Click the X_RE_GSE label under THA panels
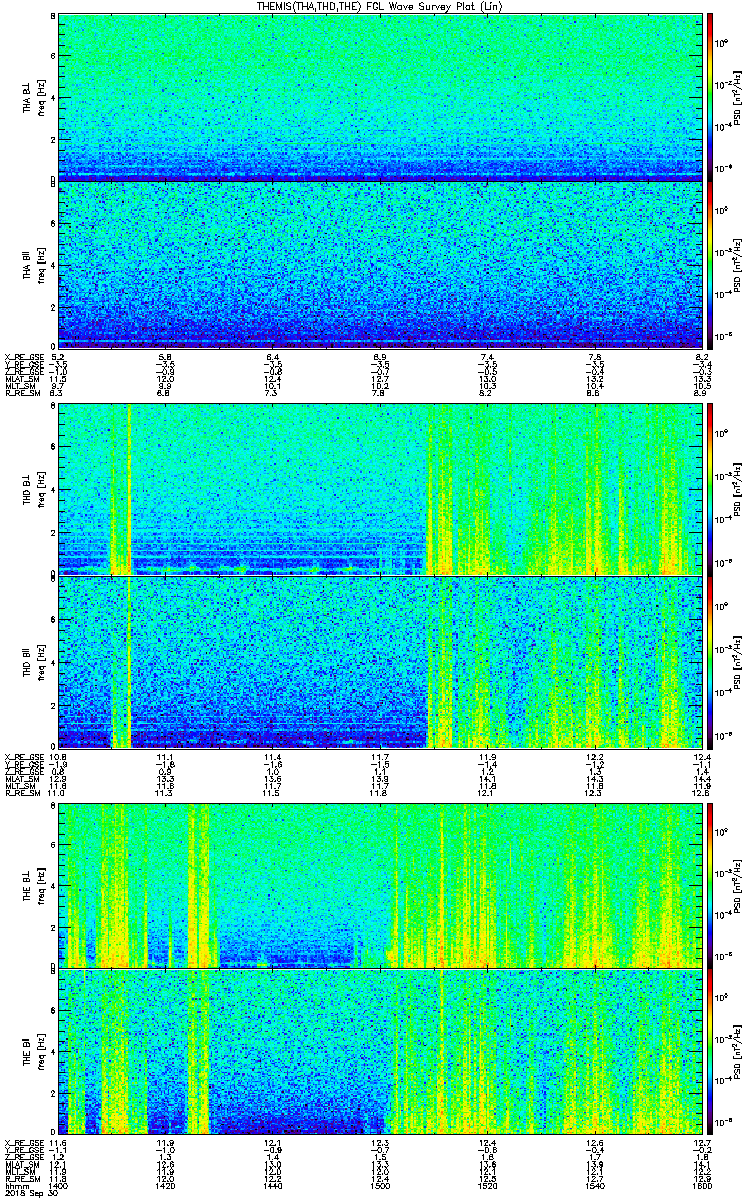750x1200 pixels. (x=23, y=357)
